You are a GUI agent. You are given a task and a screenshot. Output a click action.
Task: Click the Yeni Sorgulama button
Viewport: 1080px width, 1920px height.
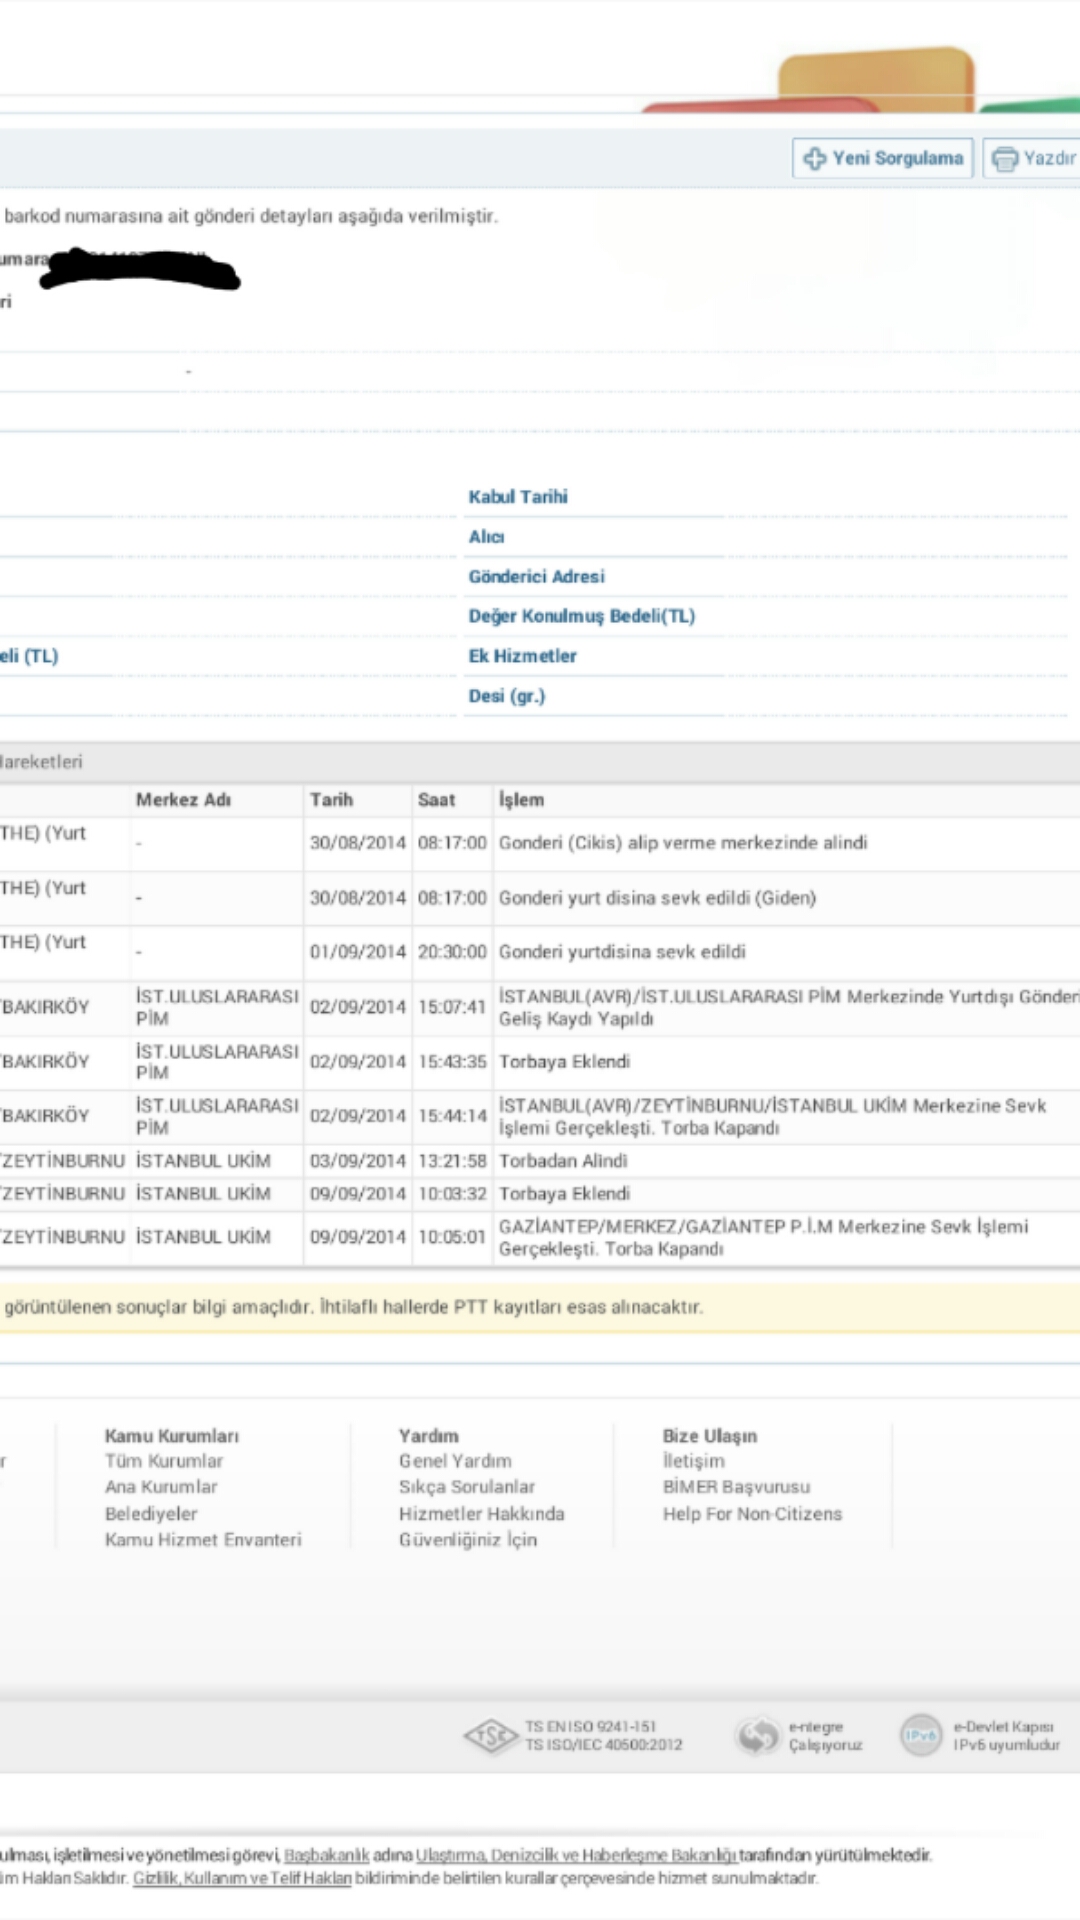(882, 158)
